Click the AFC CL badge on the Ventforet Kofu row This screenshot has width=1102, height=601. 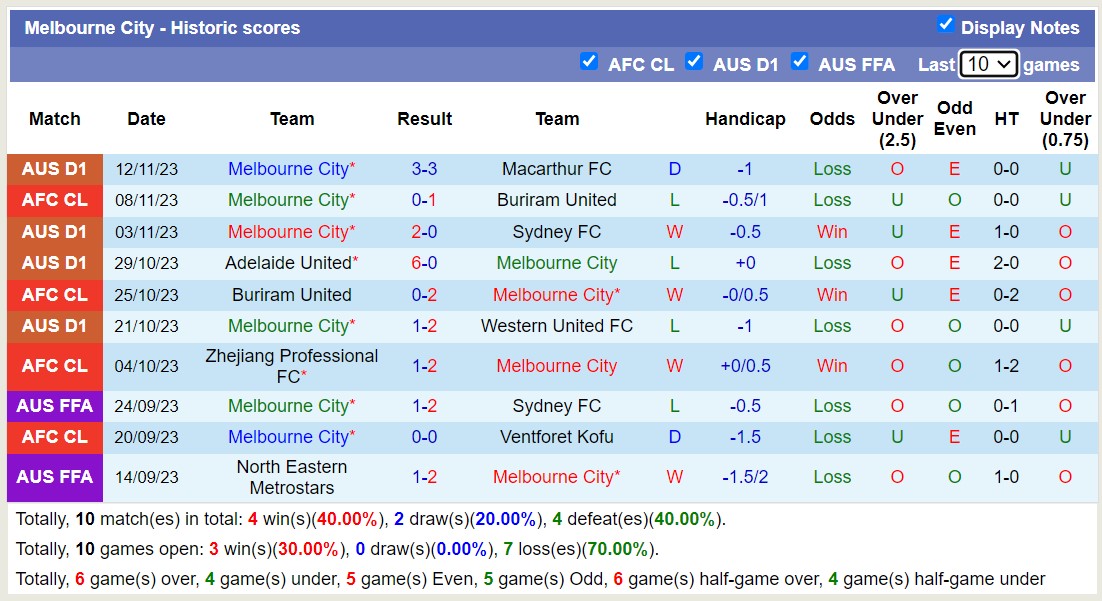point(55,437)
